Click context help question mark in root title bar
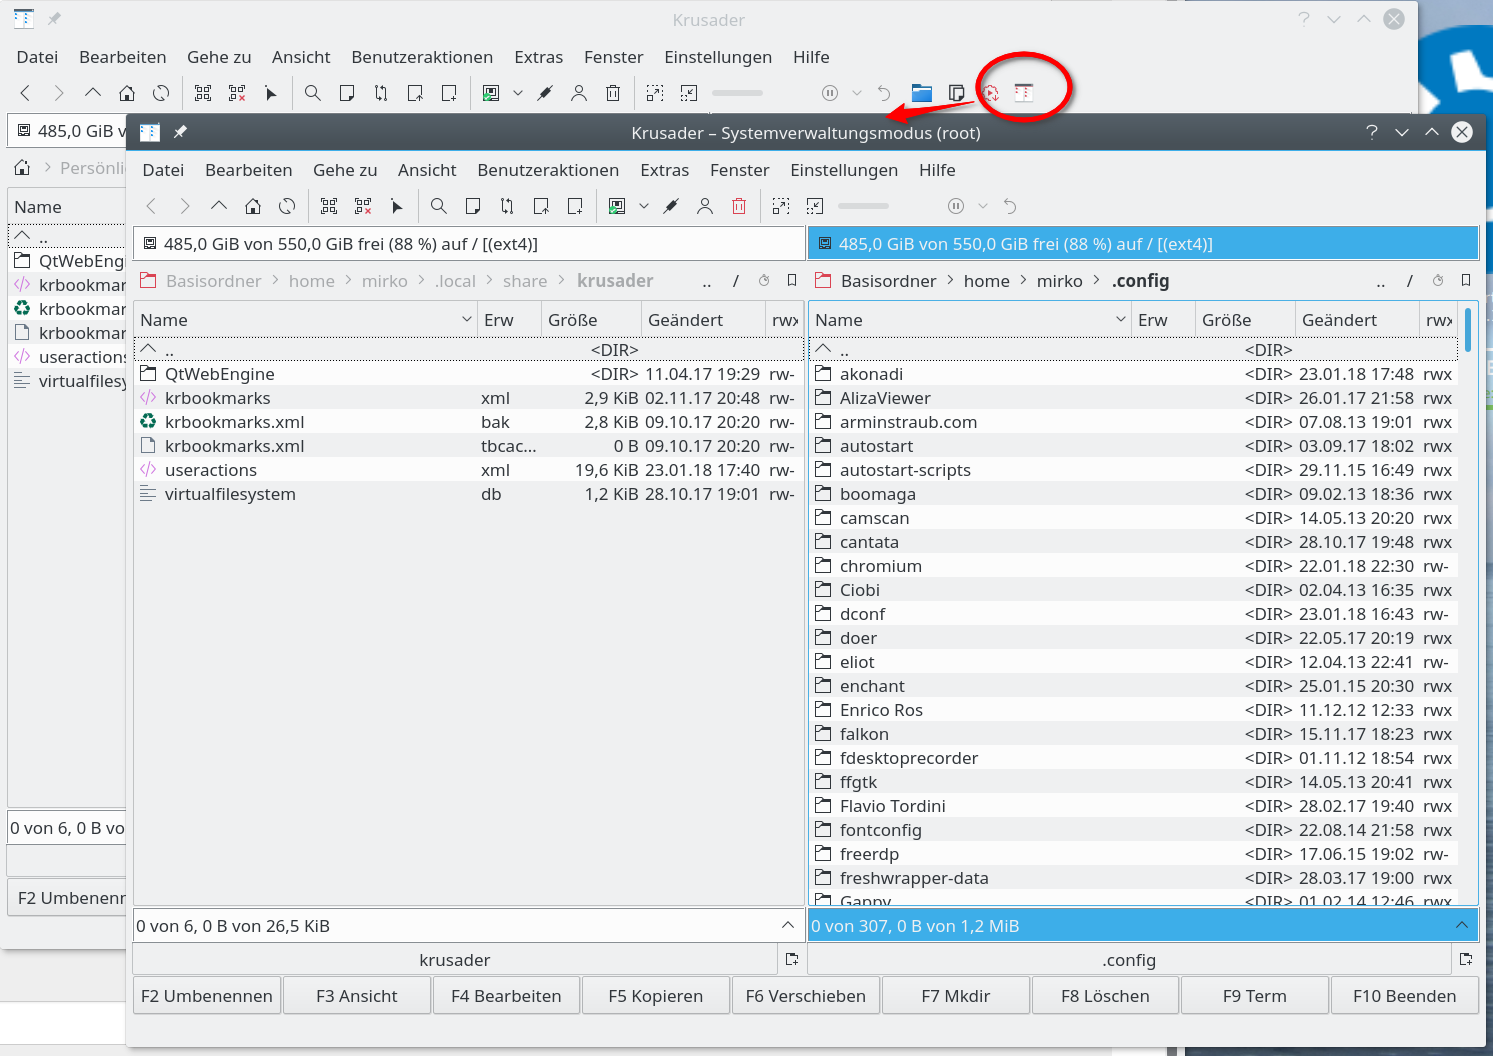Image resolution: width=1493 pixels, height=1056 pixels. pos(1372,132)
